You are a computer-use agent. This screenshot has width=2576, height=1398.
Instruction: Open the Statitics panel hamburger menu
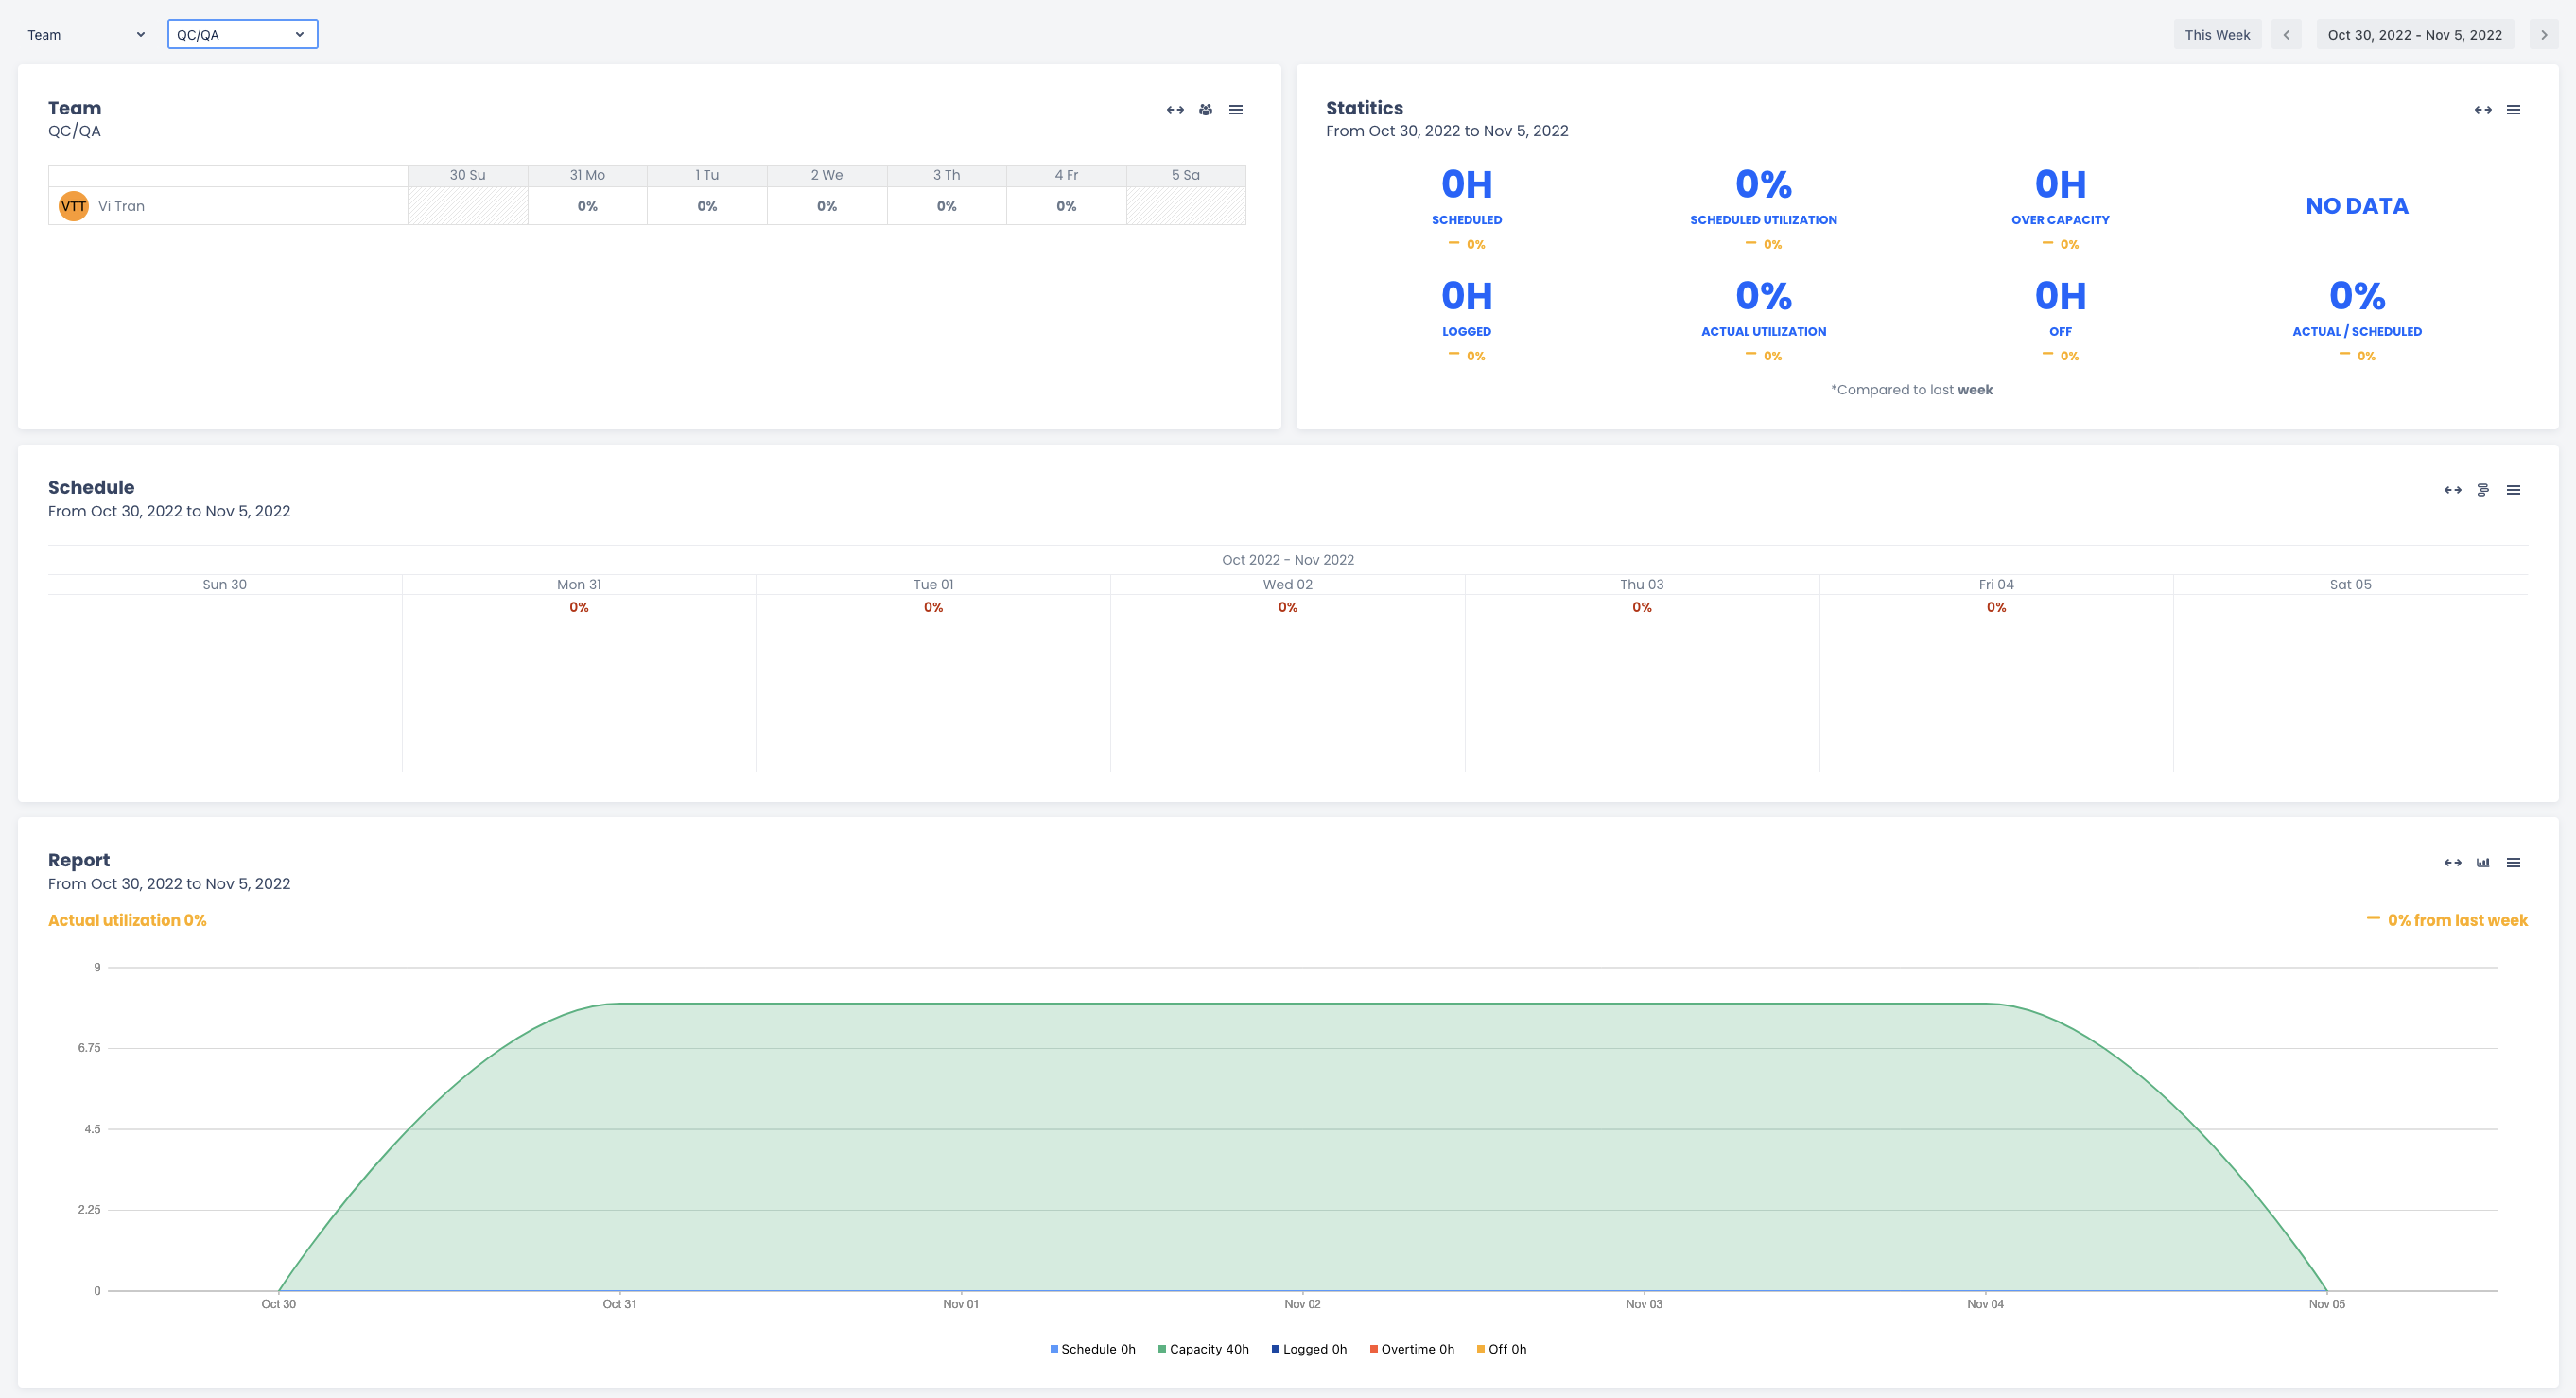(x=2513, y=110)
